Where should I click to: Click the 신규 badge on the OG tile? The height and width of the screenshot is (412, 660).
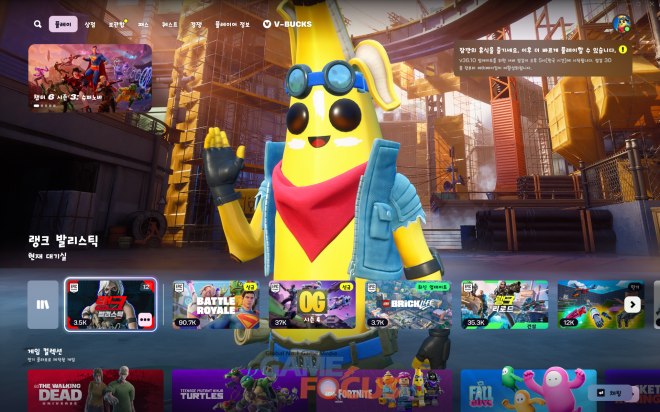pyautogui.click(x=346, y=287)
